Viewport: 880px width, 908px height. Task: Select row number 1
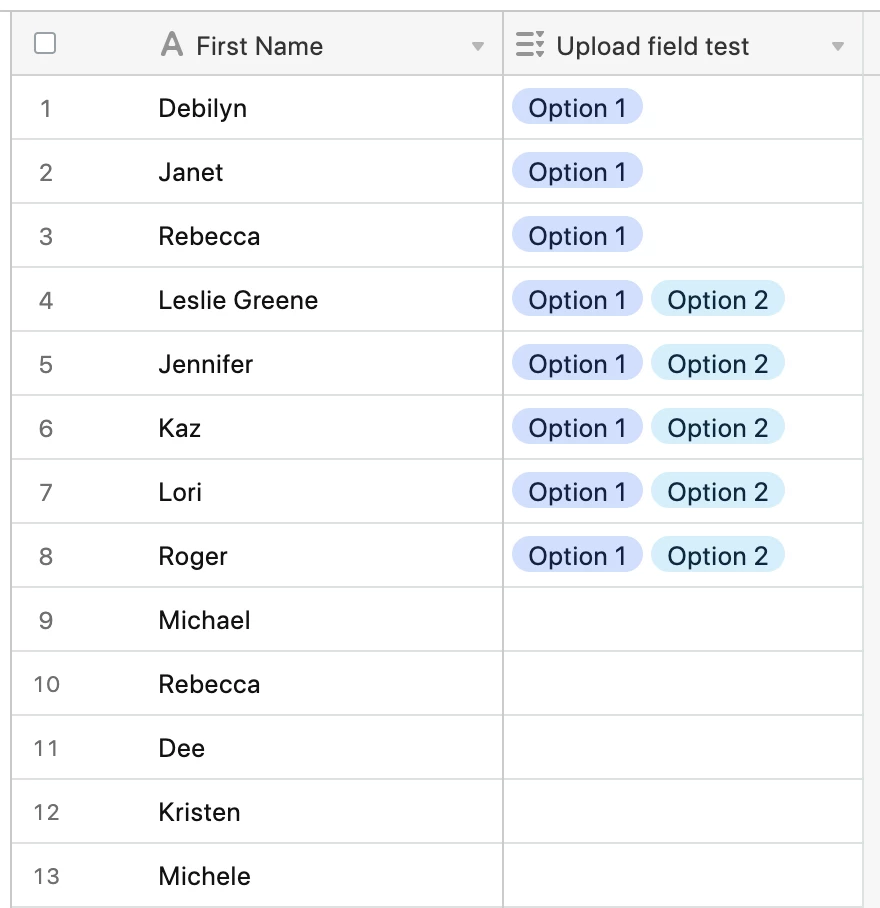point(46,108)
